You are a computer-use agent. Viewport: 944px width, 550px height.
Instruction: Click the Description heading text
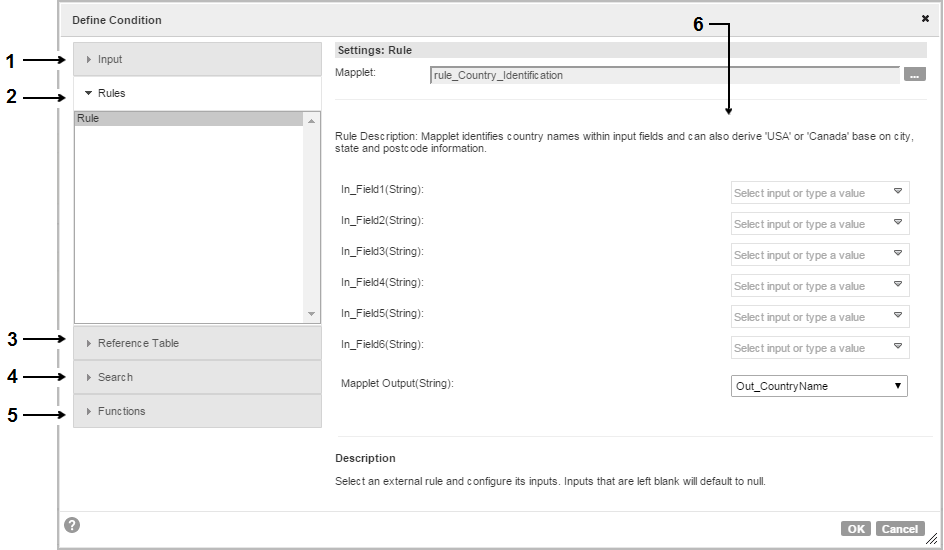coord(365,459)
